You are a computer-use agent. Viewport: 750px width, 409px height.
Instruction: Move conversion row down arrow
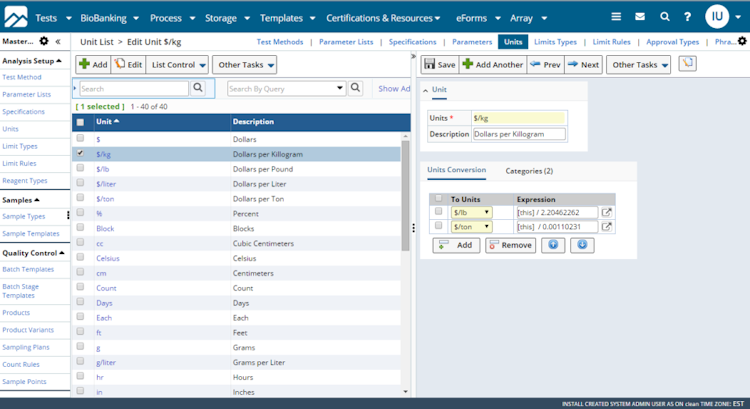(x=582, y=245)
